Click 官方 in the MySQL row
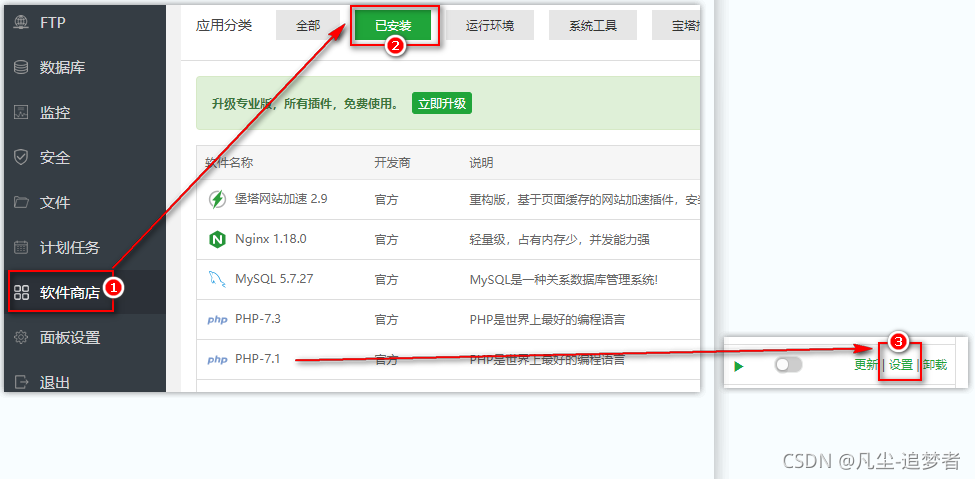This screenshot has height=479, width=975. (x=386, y=279)
